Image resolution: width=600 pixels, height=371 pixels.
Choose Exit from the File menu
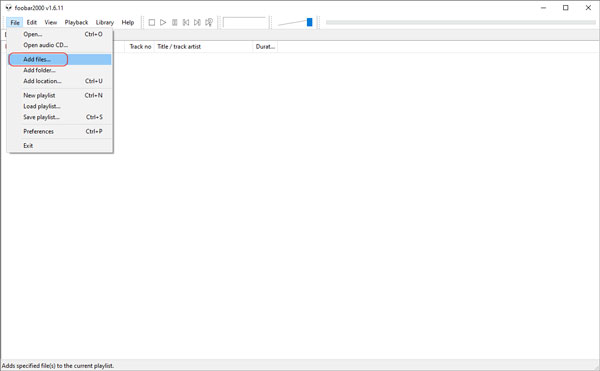(x=60, y=146)
